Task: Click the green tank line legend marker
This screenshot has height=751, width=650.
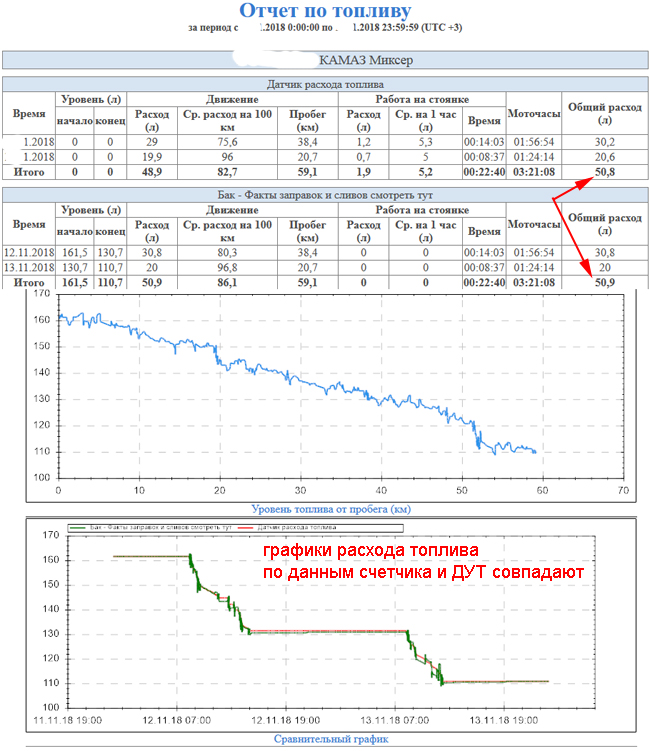Action: point(76,527)
